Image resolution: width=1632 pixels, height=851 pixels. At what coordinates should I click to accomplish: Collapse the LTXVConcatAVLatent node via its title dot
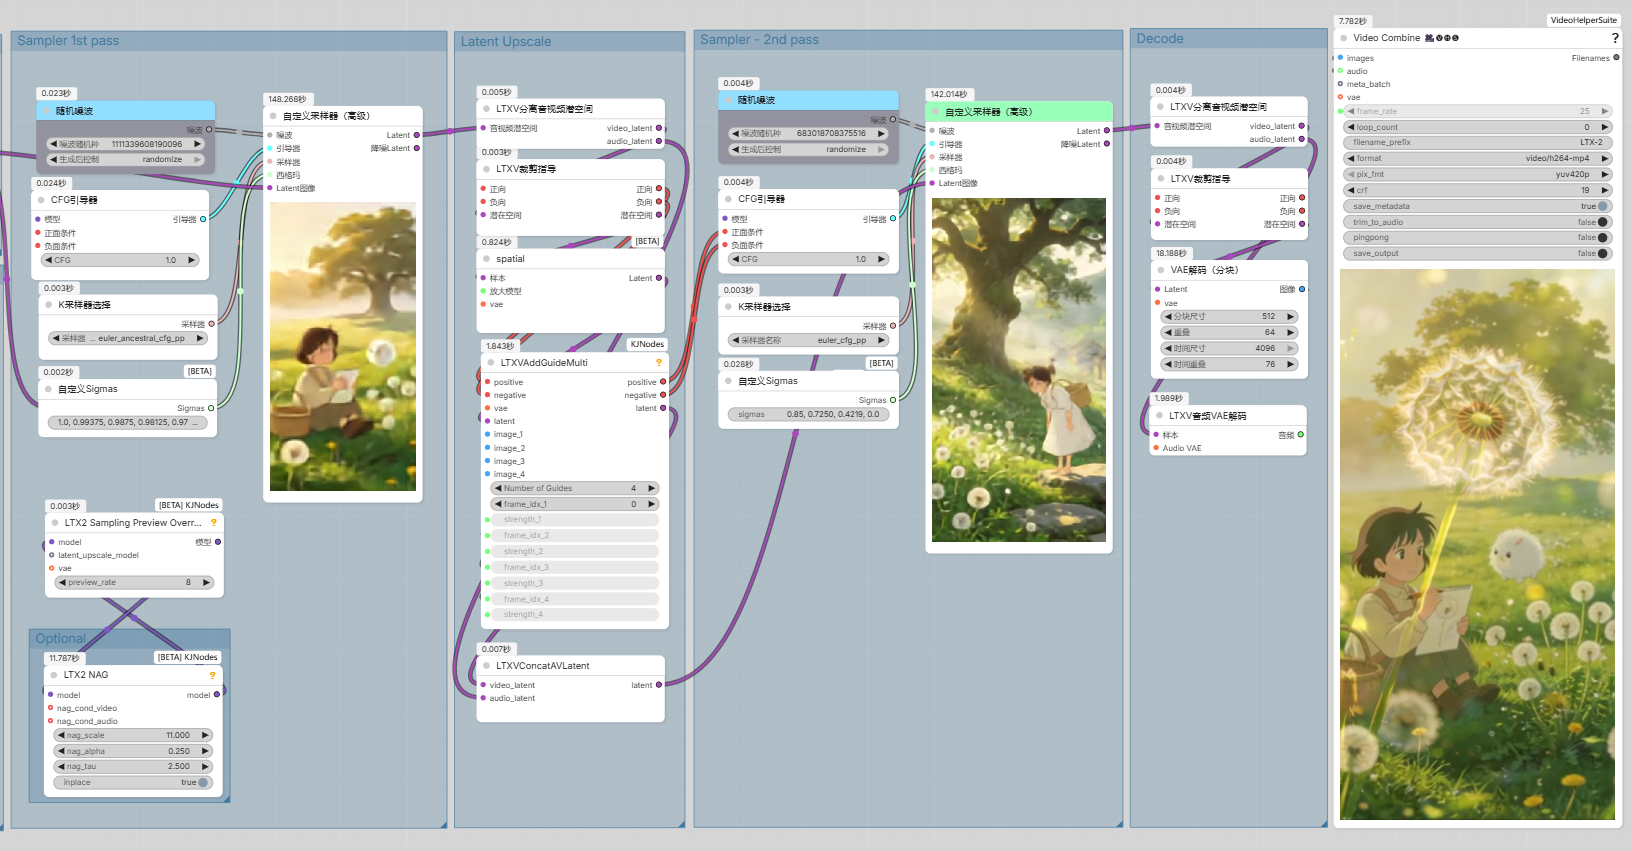point(486,666)
